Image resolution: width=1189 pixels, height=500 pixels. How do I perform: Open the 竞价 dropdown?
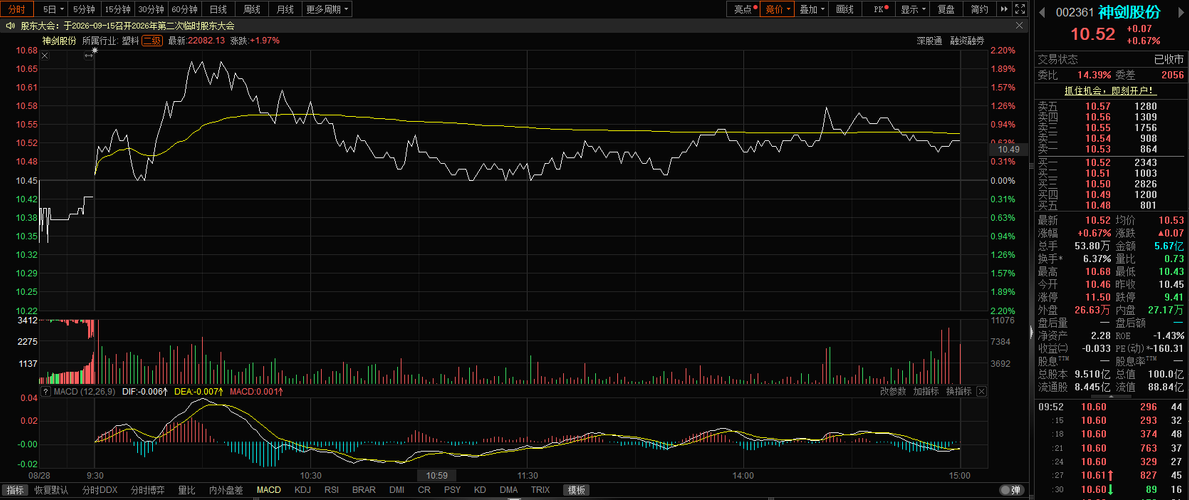click(777, 9)
